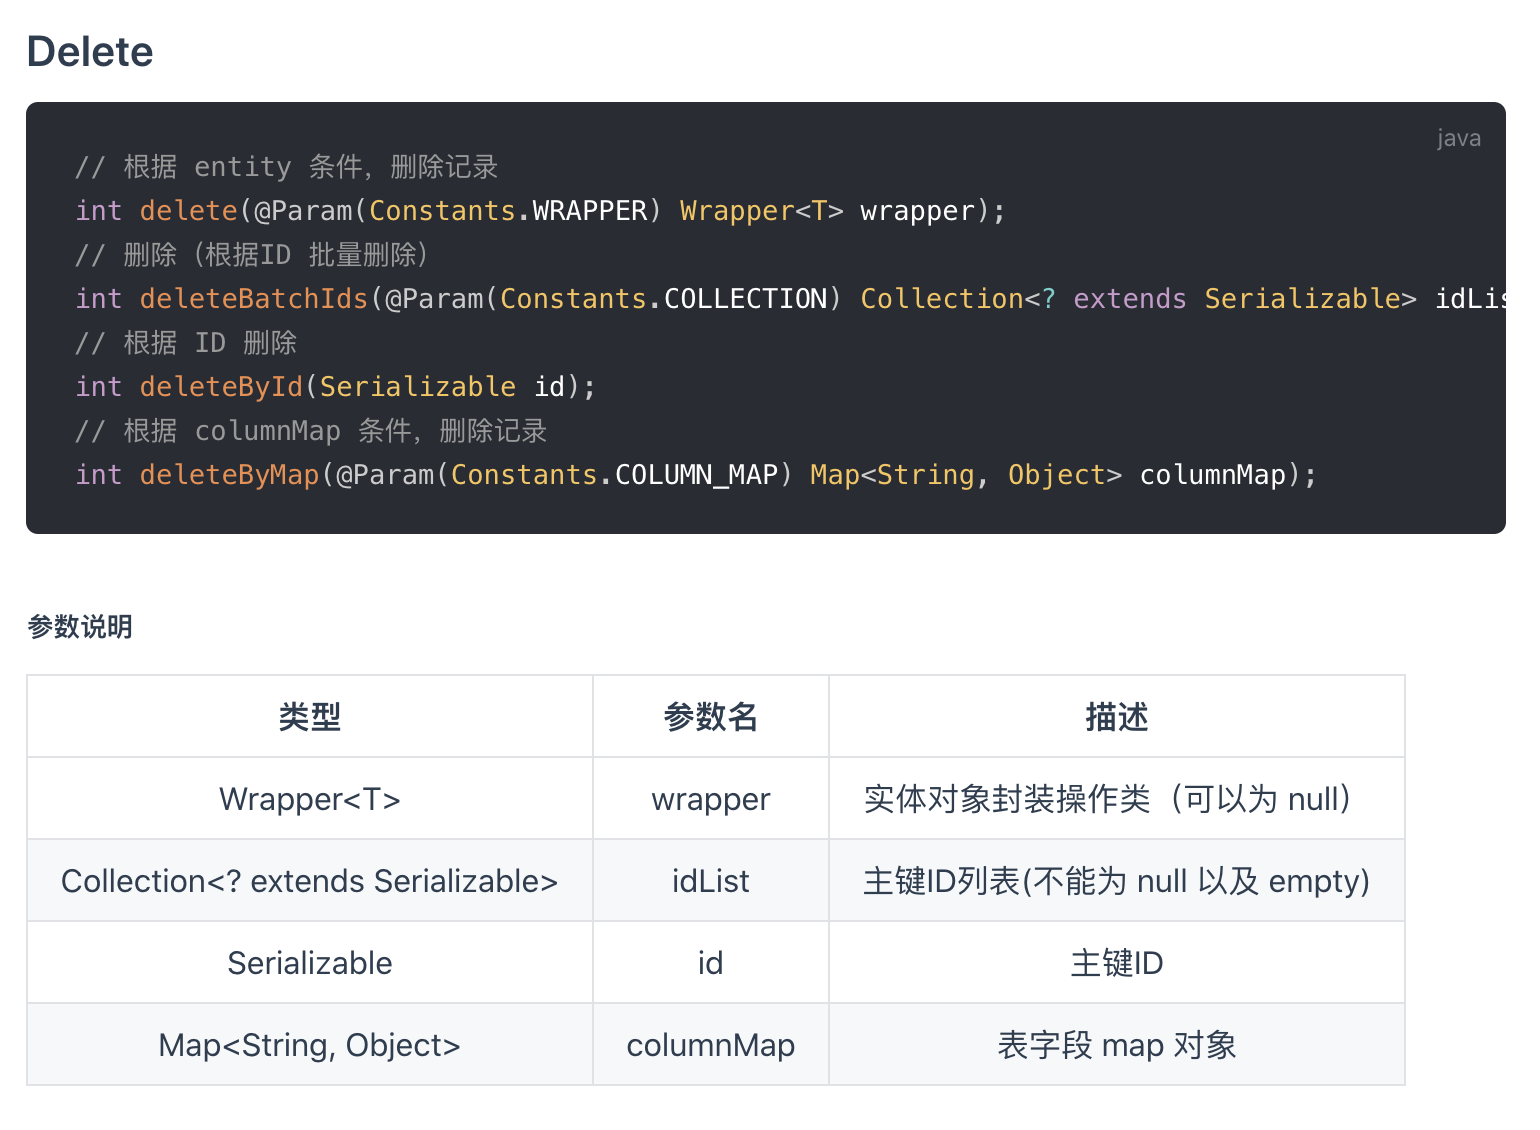Click the 'idList' parameter name cell

coord(711,881)
